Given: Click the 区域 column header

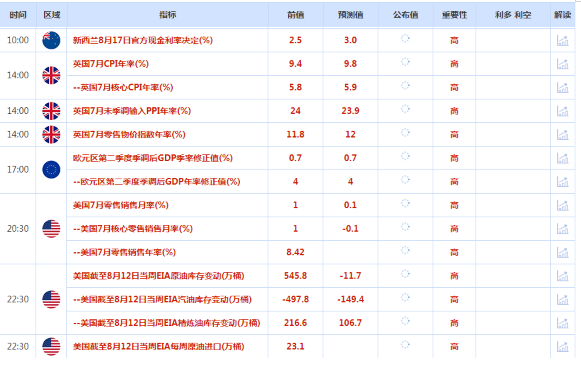Looking at the screenshot, I should (x=52, y=15).
